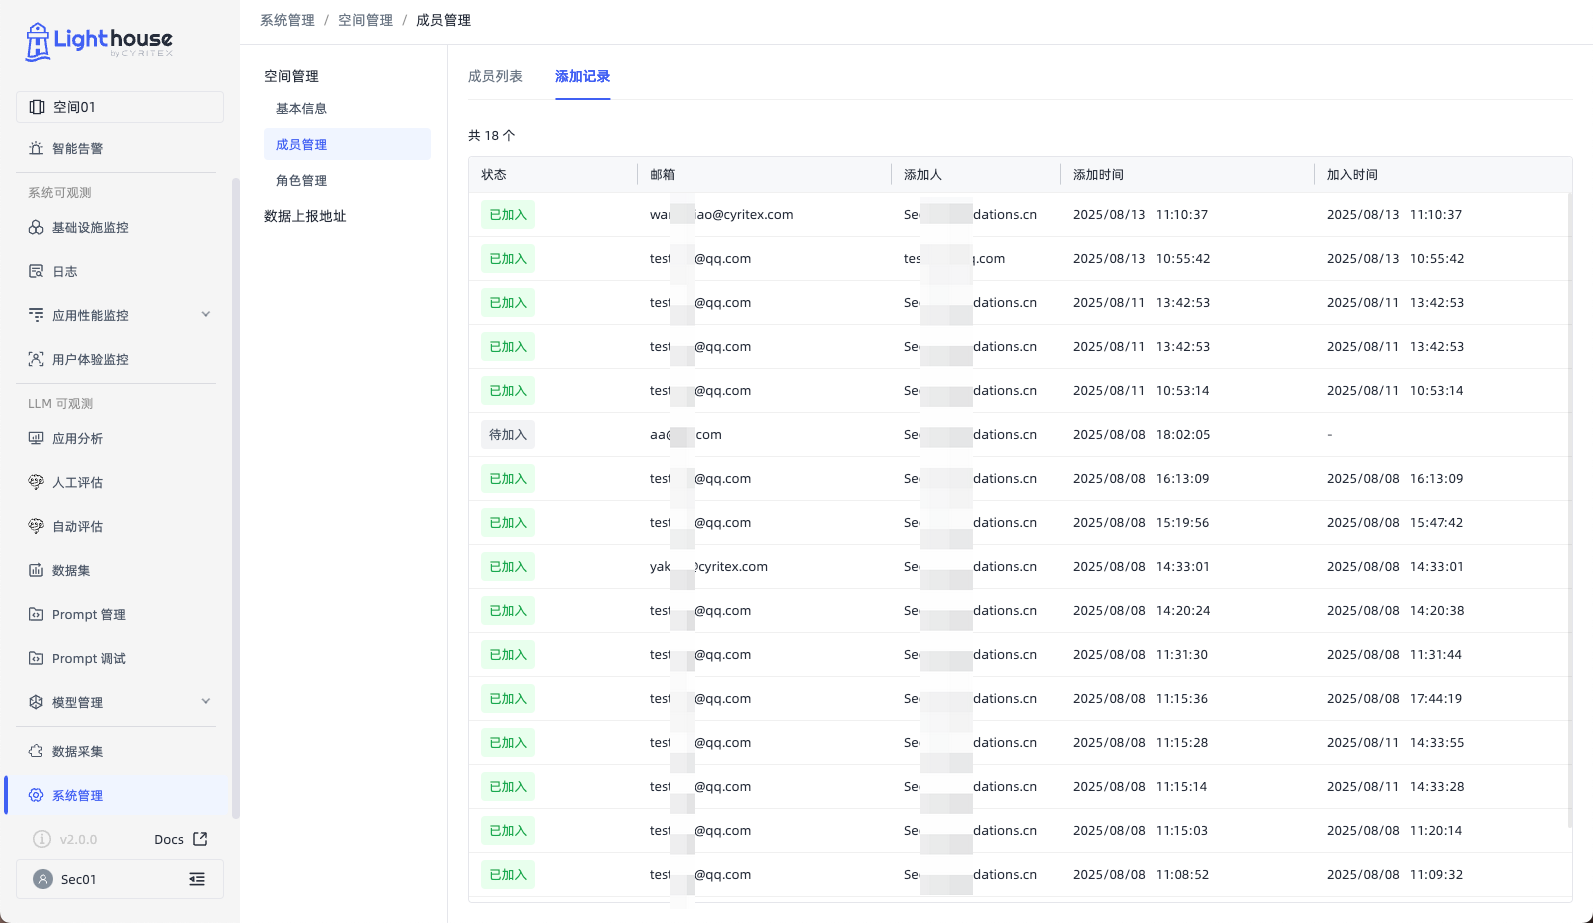Open 角色管理 submenu item
This screenshot has width=1593, height=923.
(347, 180)
